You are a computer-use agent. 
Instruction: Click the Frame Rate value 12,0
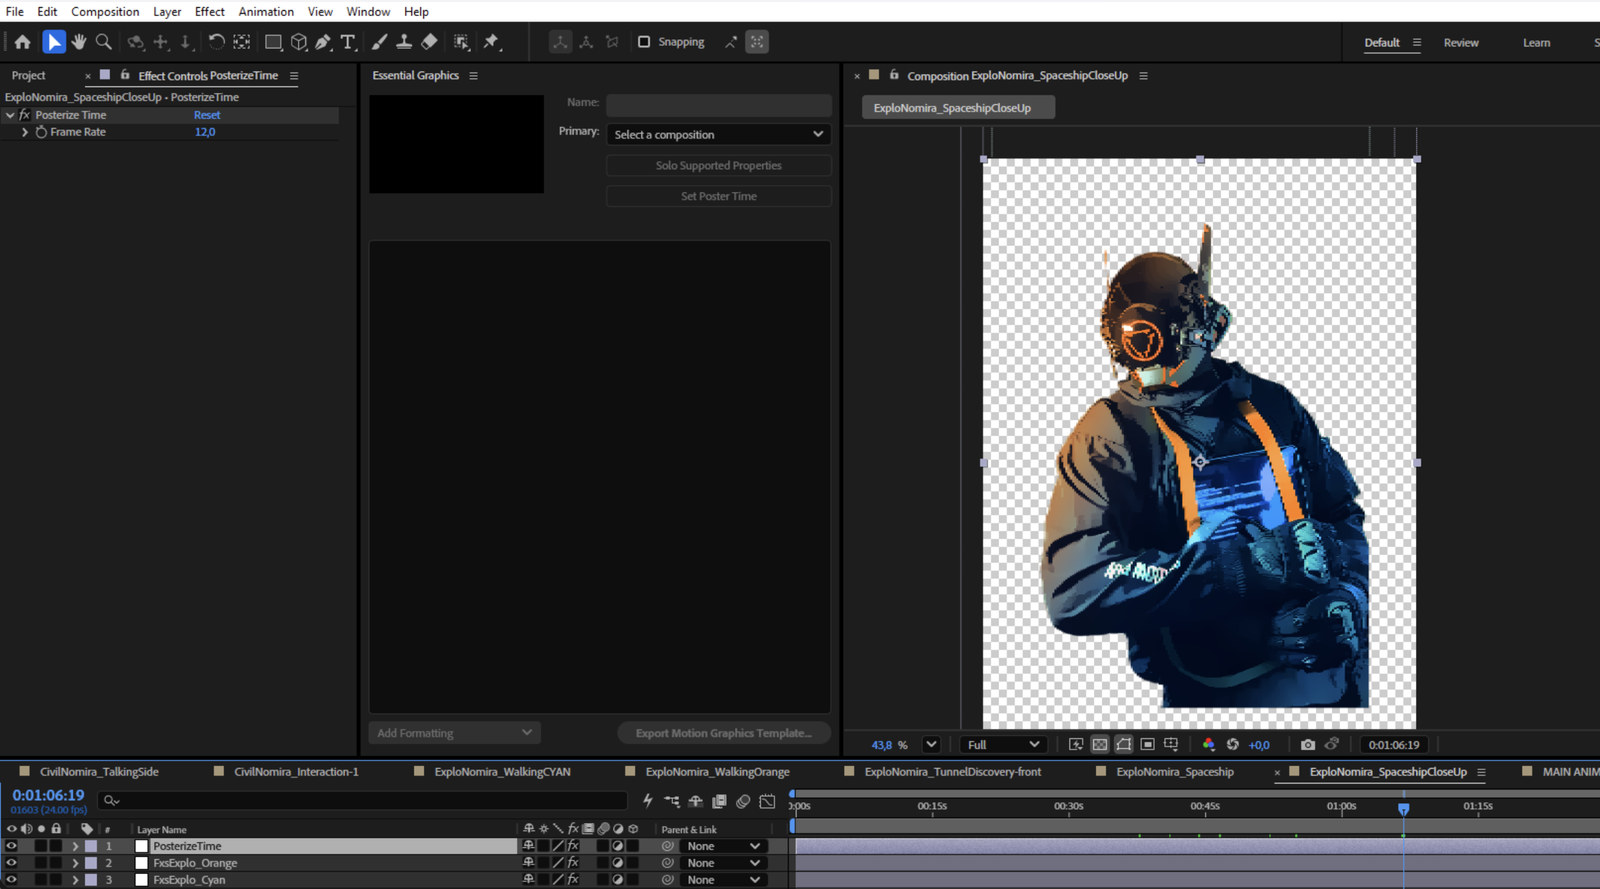pyautogui.click(x=205, y=132)
